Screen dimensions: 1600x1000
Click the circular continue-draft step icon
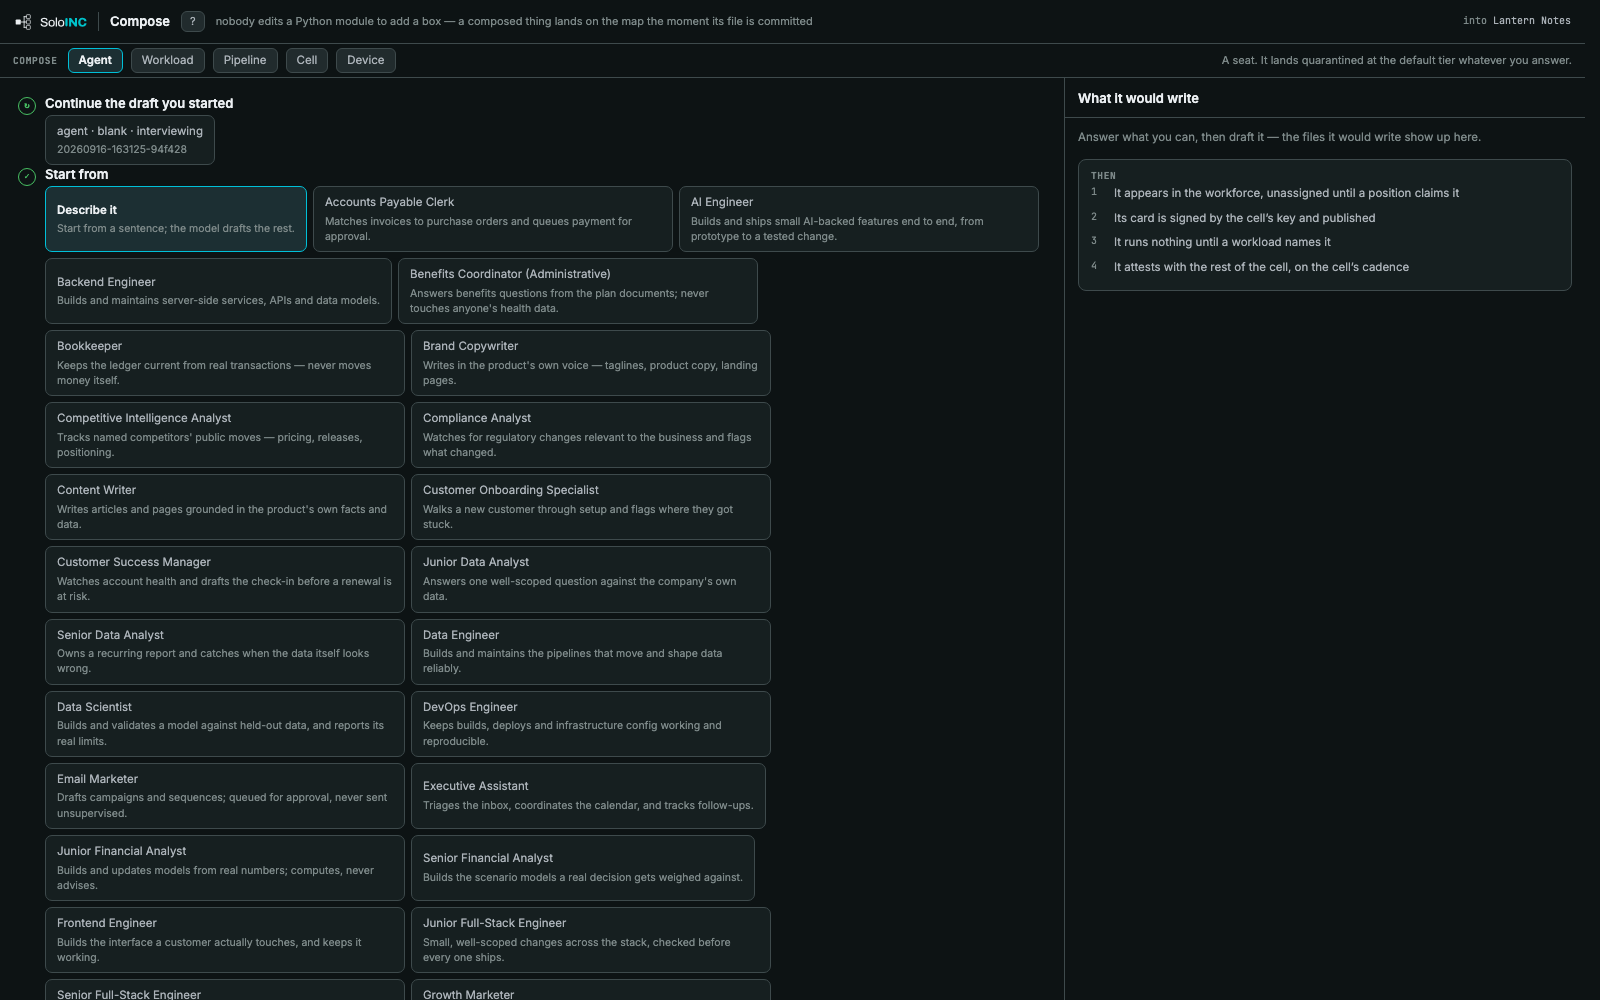pyautogui.click(x=27, y=105)
